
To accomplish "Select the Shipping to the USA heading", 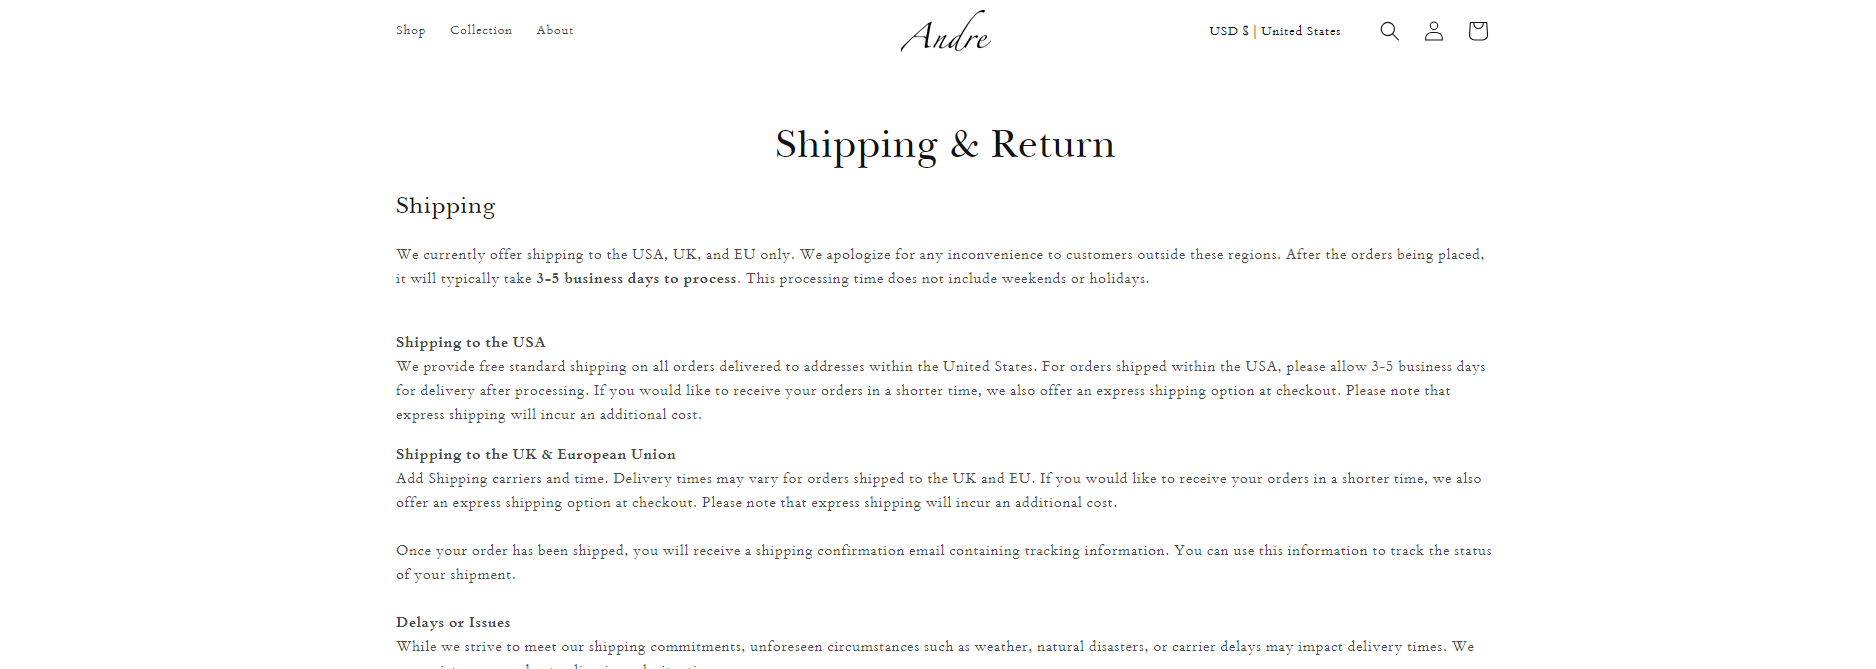I will point(470,342).
